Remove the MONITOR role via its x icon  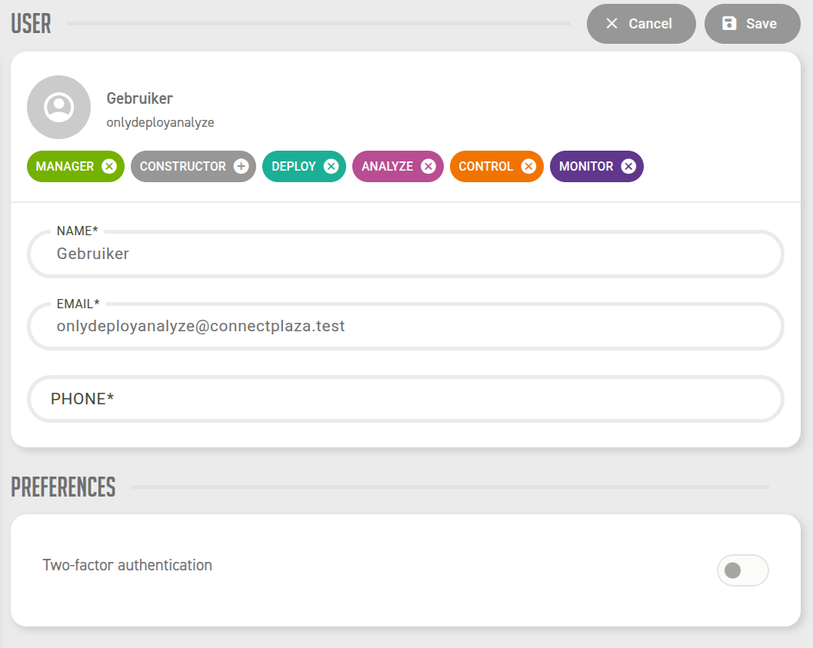click(x=628, y=166)
